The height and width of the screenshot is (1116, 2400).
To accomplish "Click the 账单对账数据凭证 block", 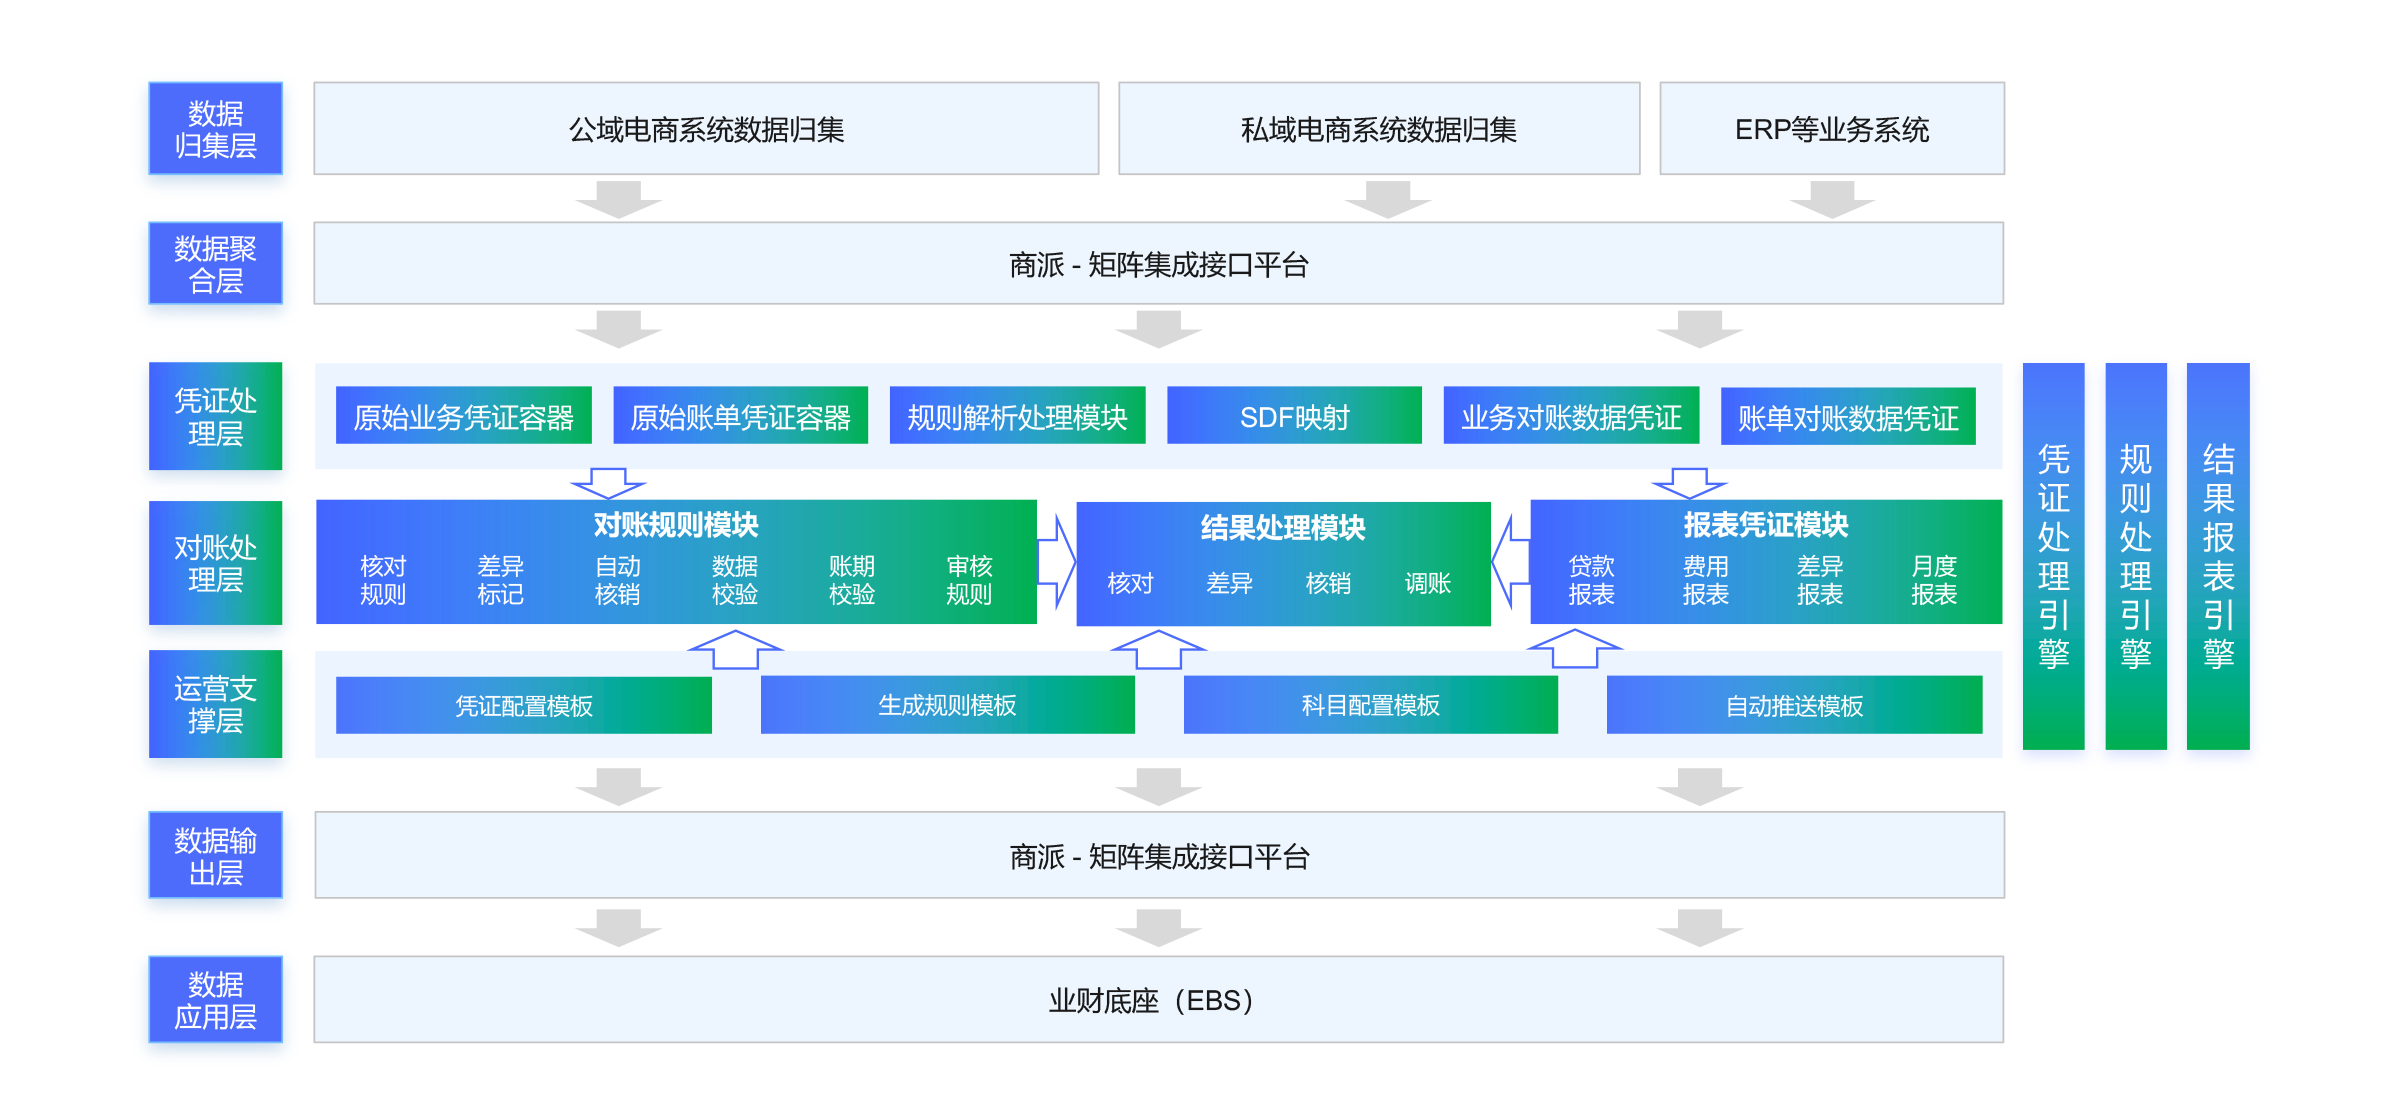I will point(1848,417).
